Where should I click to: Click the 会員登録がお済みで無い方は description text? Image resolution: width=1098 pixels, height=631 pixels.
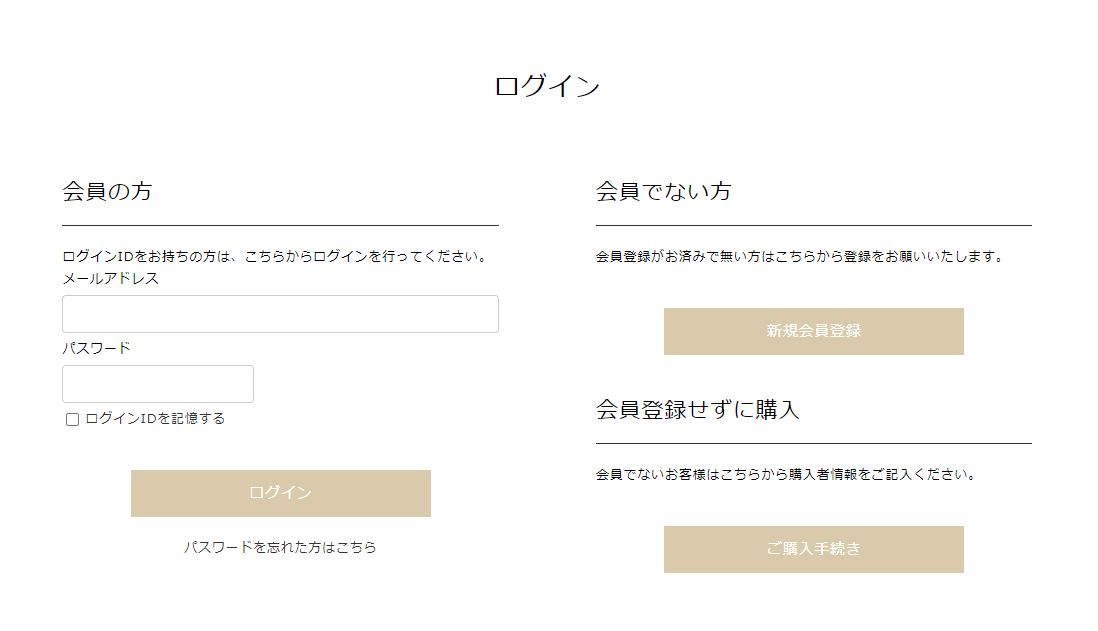[799, 257]
